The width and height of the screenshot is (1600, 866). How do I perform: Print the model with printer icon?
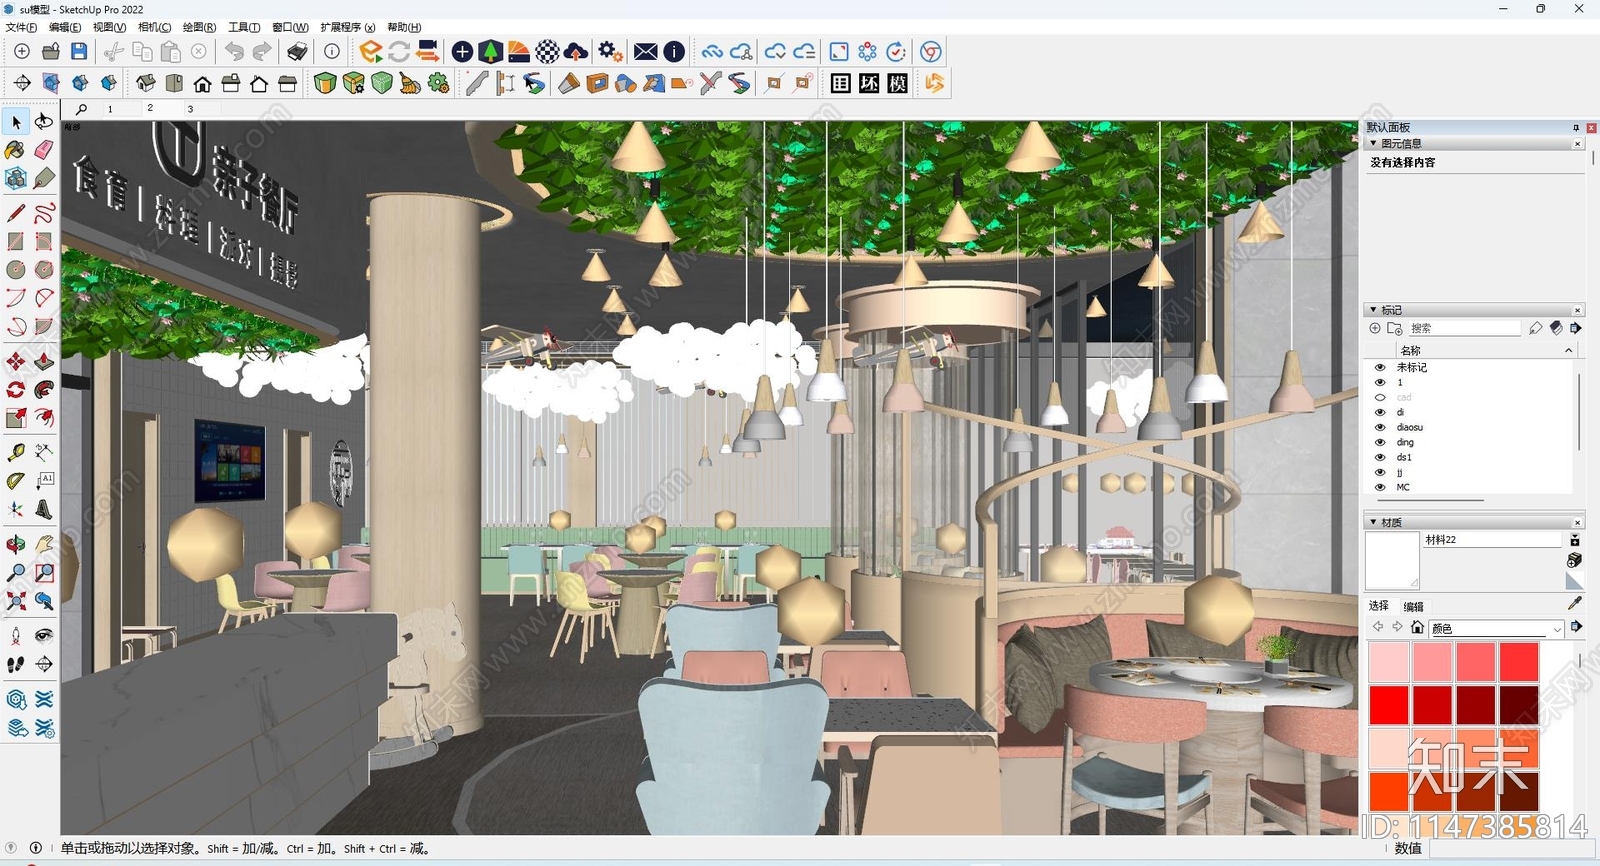(297, 51)
